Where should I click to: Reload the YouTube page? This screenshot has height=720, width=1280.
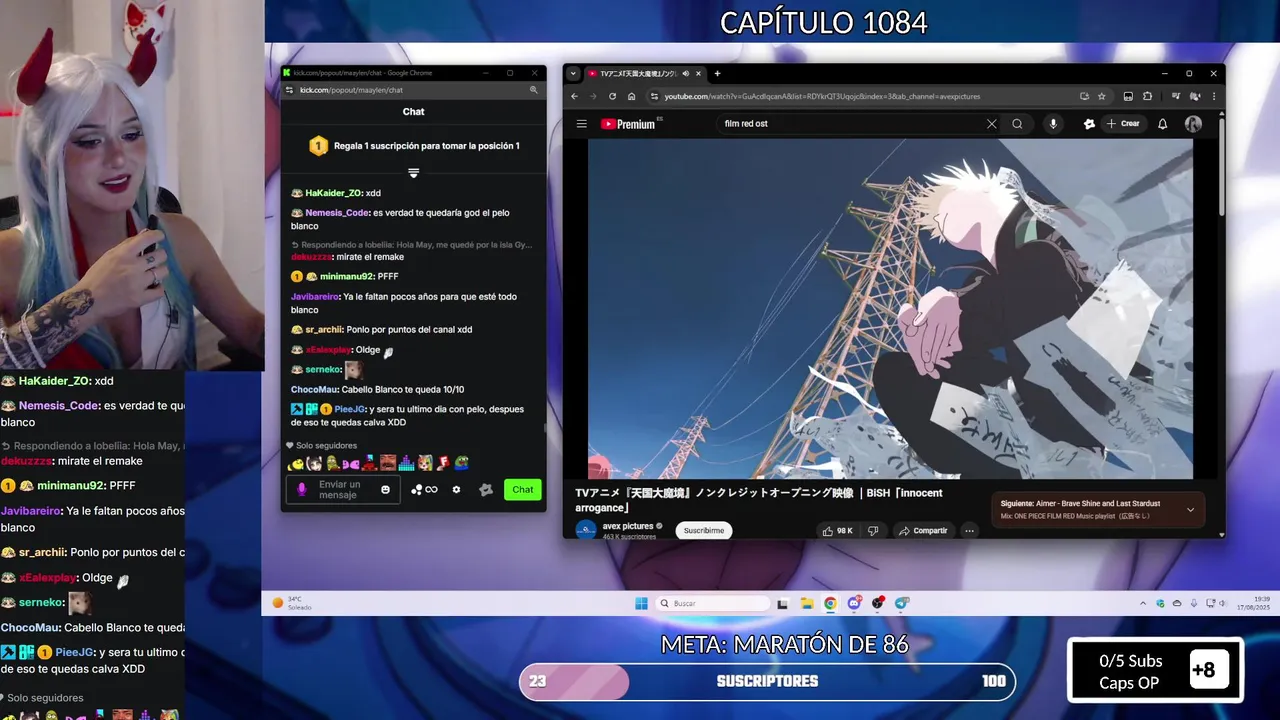coord(612,96)
